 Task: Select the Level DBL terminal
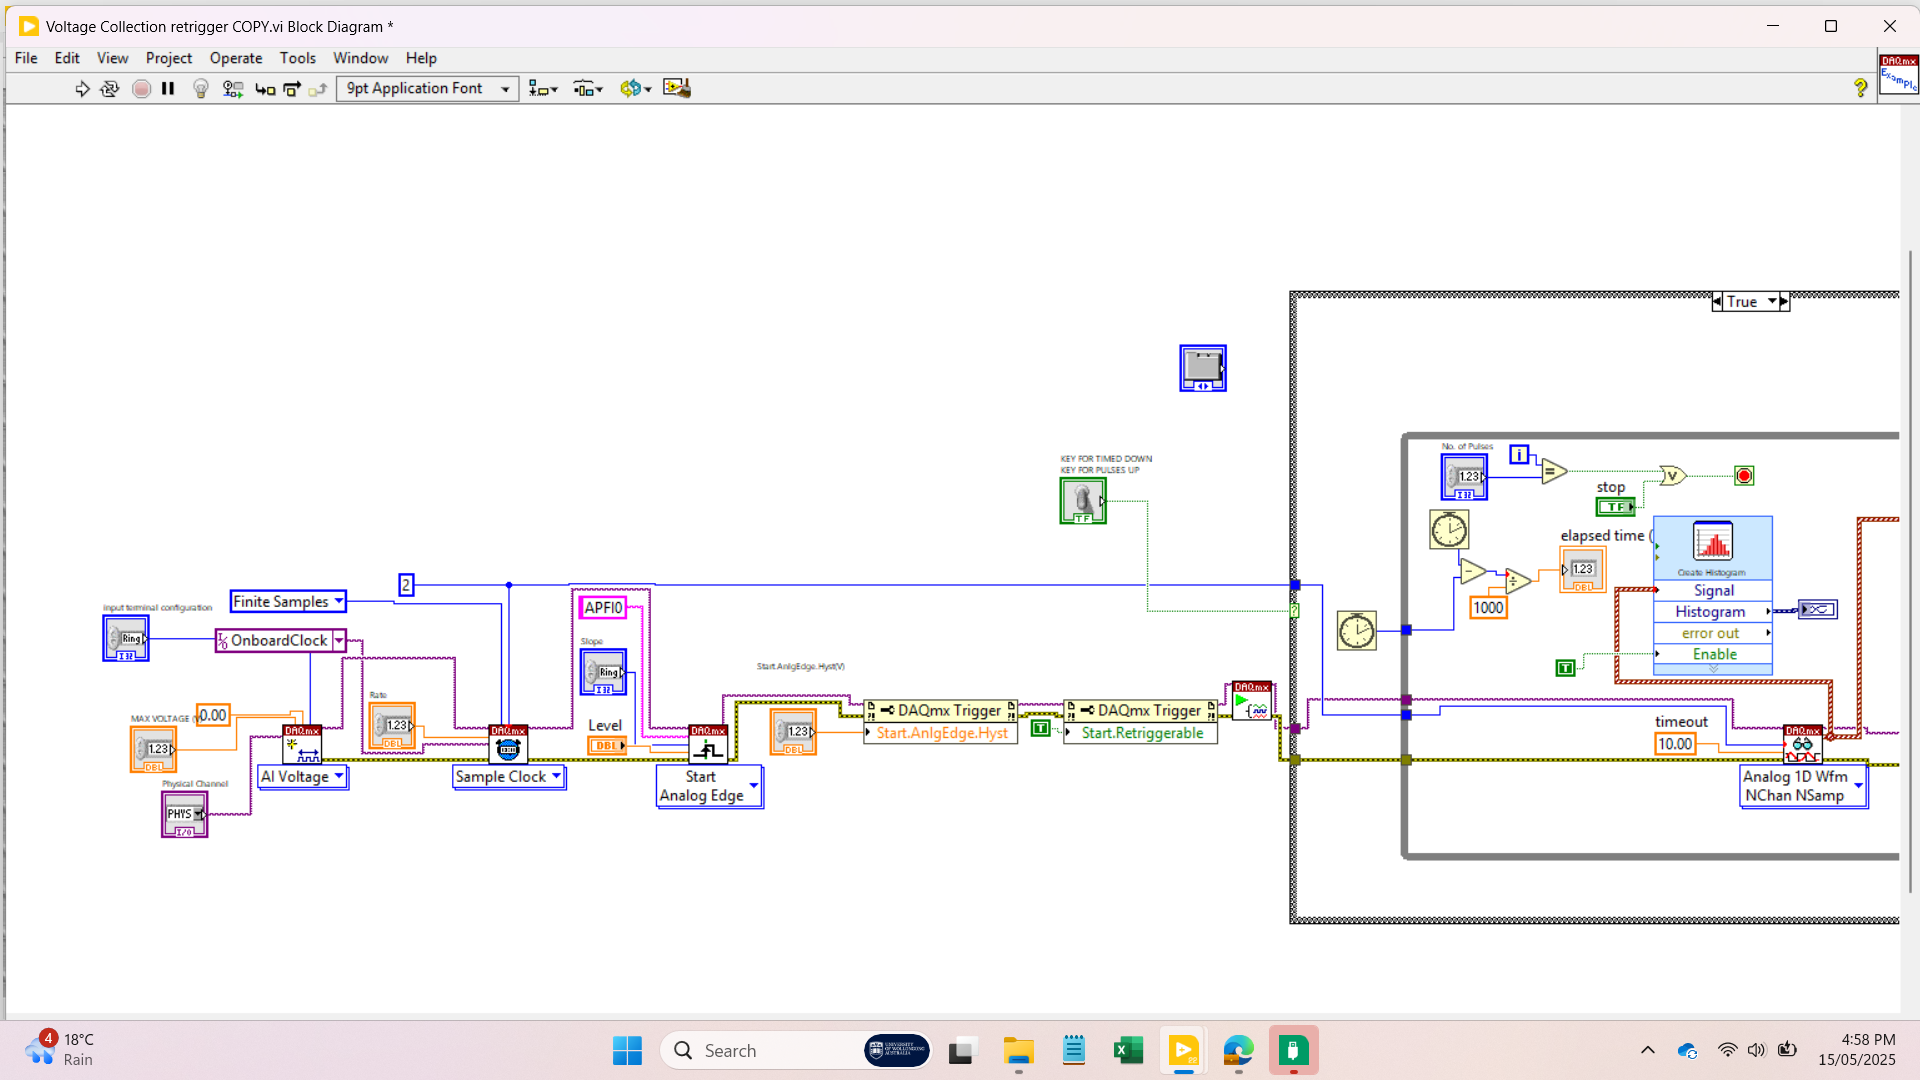click(606, 746)
